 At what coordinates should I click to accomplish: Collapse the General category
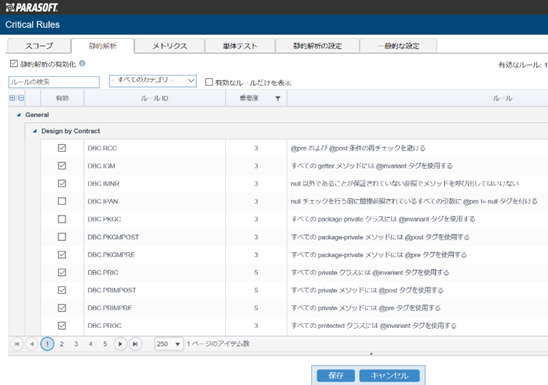pos(19,115)
